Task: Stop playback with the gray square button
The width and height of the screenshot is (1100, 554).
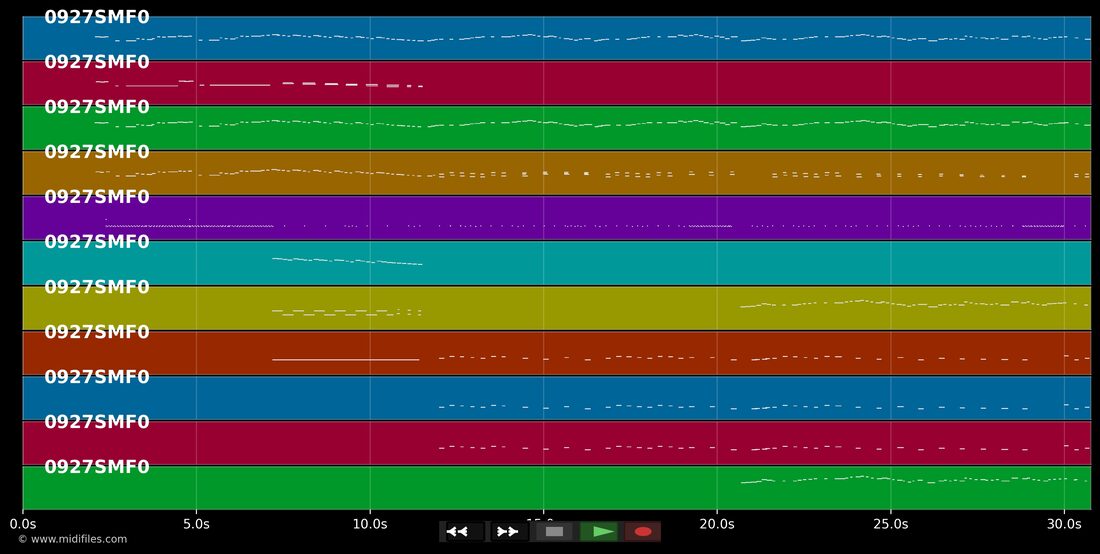Action: click(x=554, y=532)
